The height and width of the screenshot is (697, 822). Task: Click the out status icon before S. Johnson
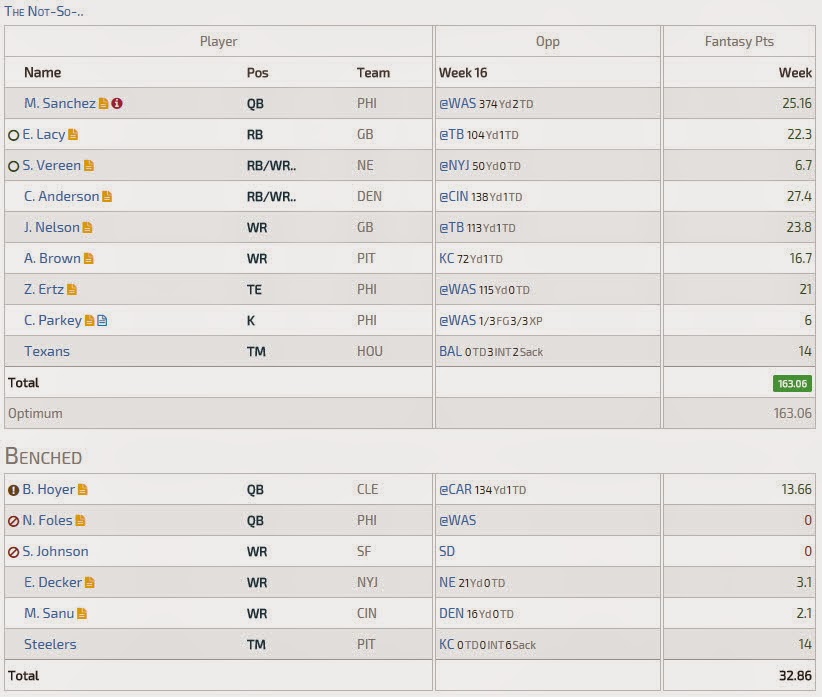14,552
